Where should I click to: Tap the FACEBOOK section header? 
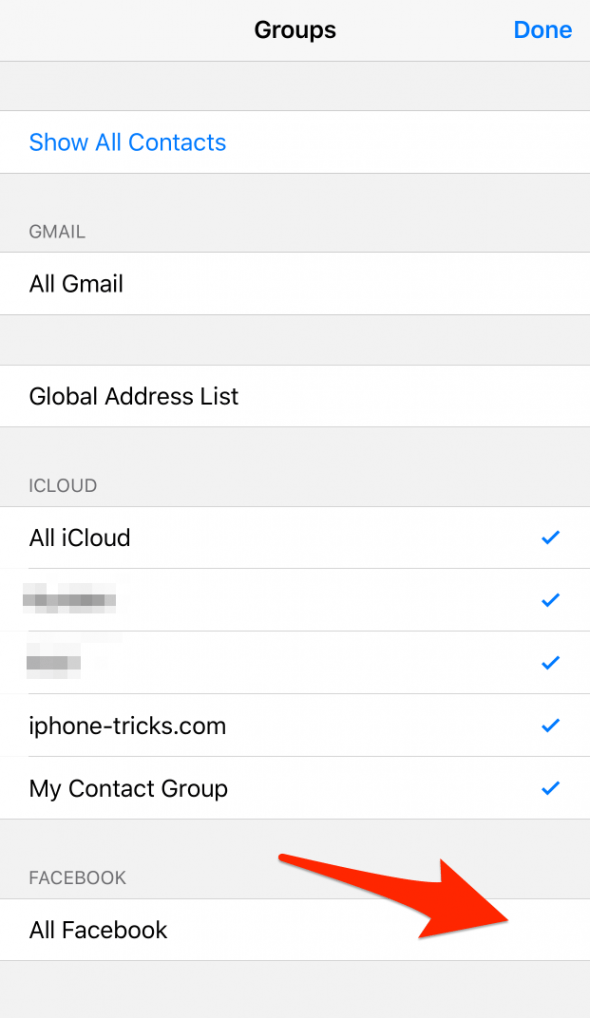tap(77, 877)
